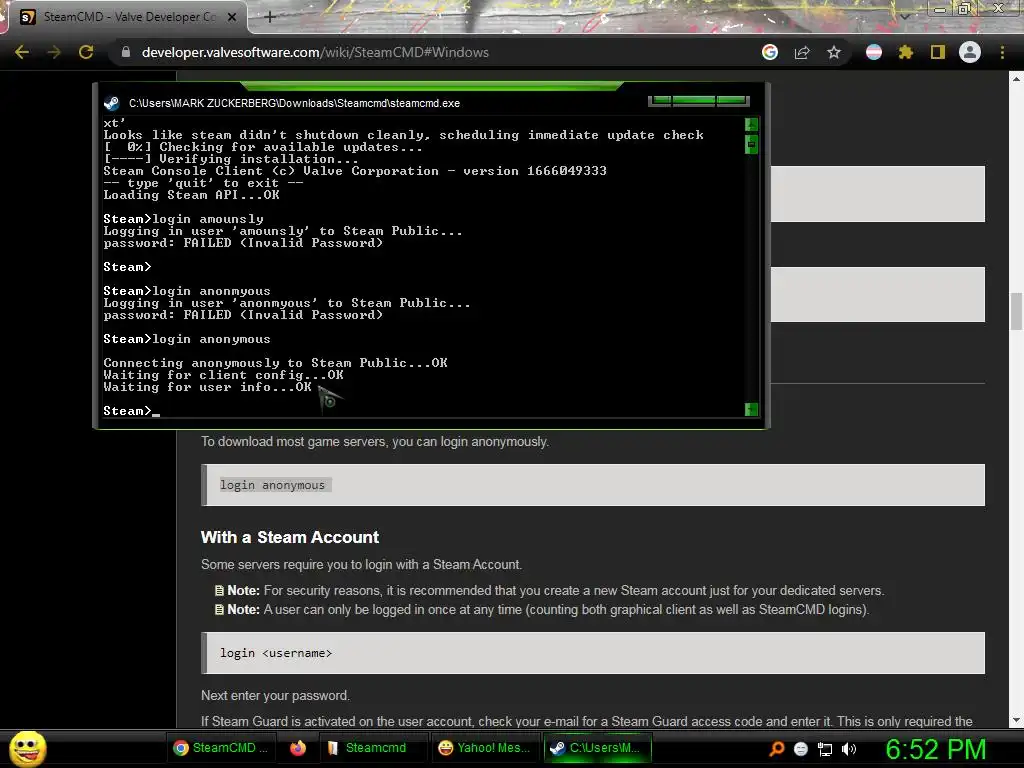Bookmark this page with the star
The width and height of the screenshot is (1024, 768).
834,52
